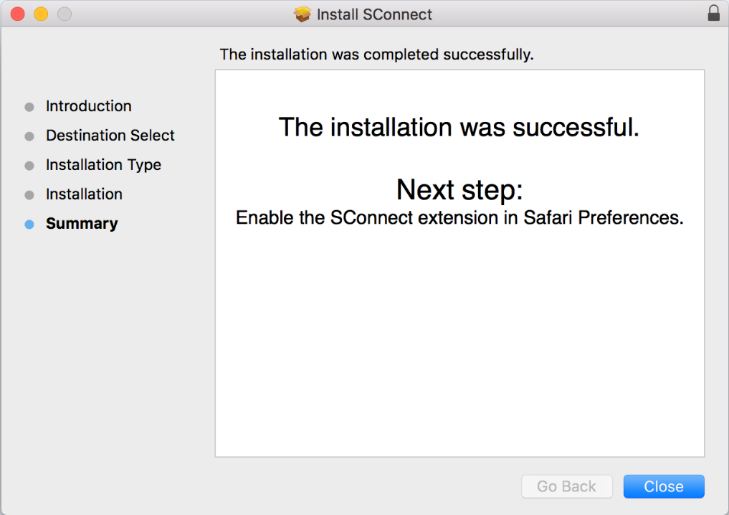
Task: Click the 'Next step:' heading text
Action: [x=459, y=190]
